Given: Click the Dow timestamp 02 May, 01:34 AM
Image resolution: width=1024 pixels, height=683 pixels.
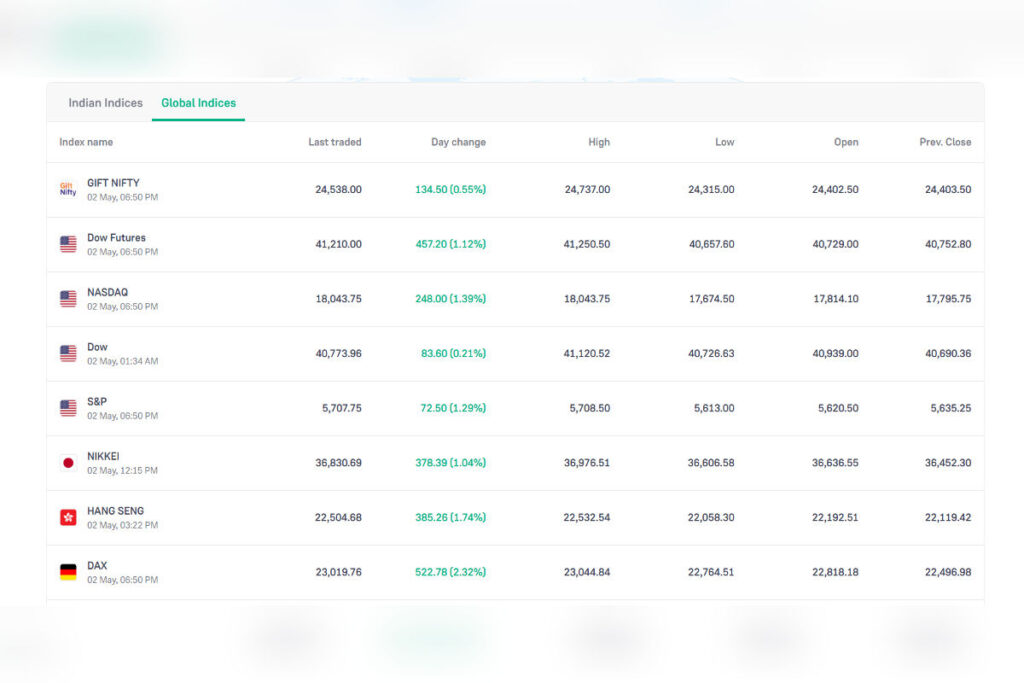Looking at the screenshot, I should tap(122, 361).
